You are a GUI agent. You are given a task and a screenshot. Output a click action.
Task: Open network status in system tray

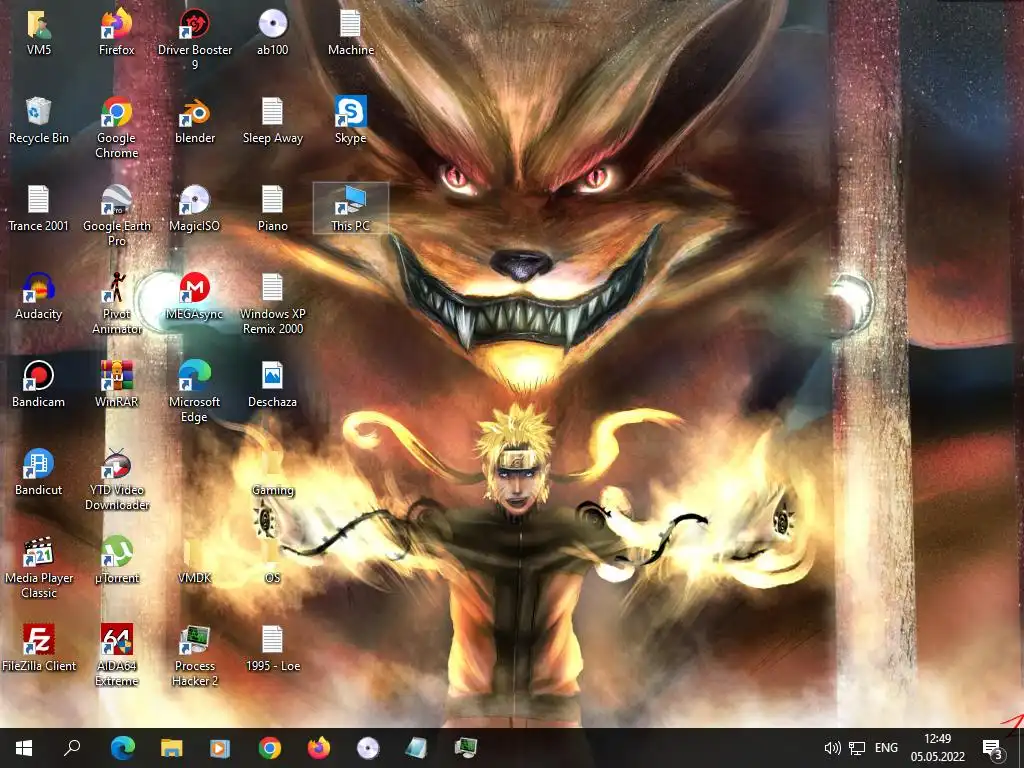coord(857,748)
